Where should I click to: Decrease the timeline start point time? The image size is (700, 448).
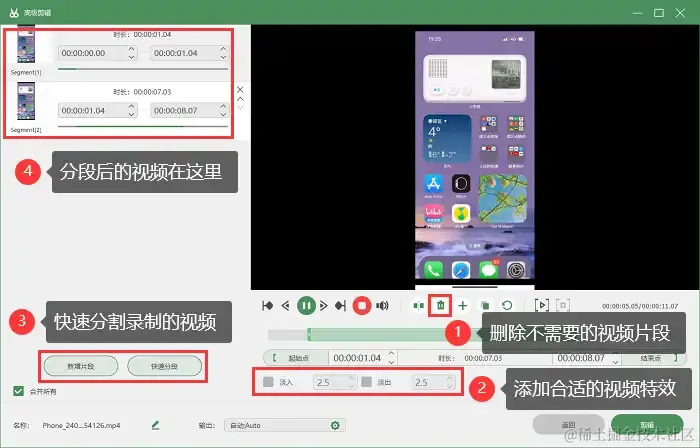(392, 362)
